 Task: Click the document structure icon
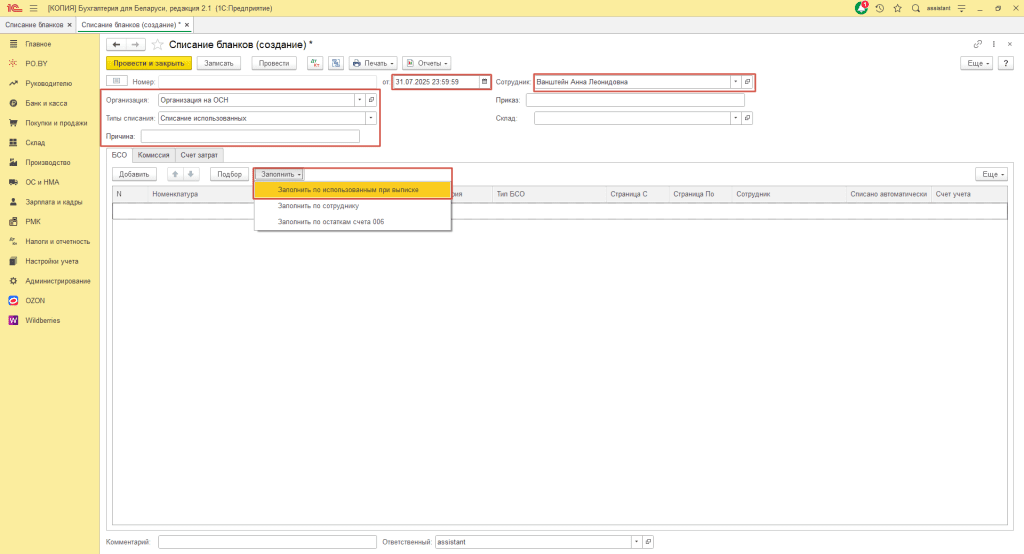point(336,63)
